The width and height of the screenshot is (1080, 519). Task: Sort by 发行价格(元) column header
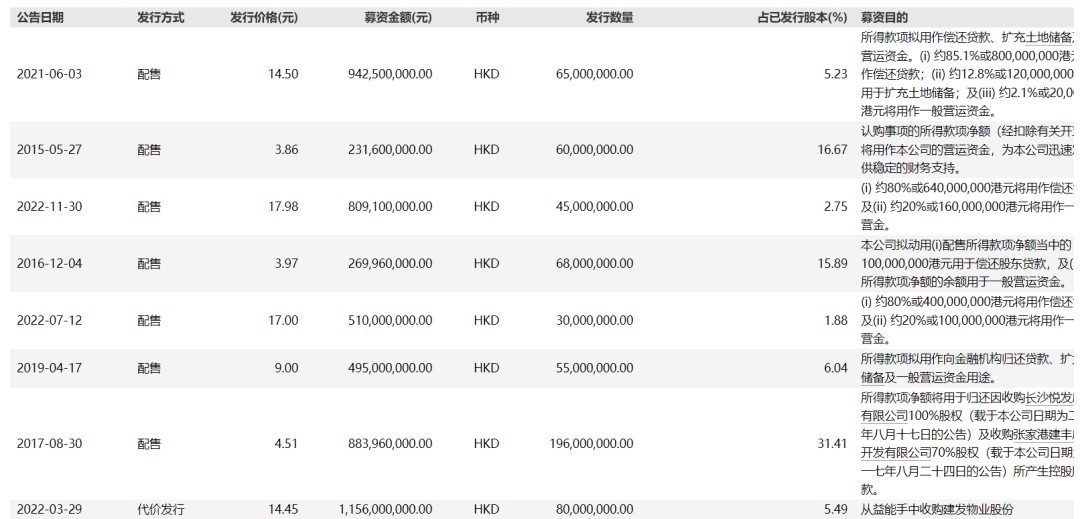pos(263,18)
